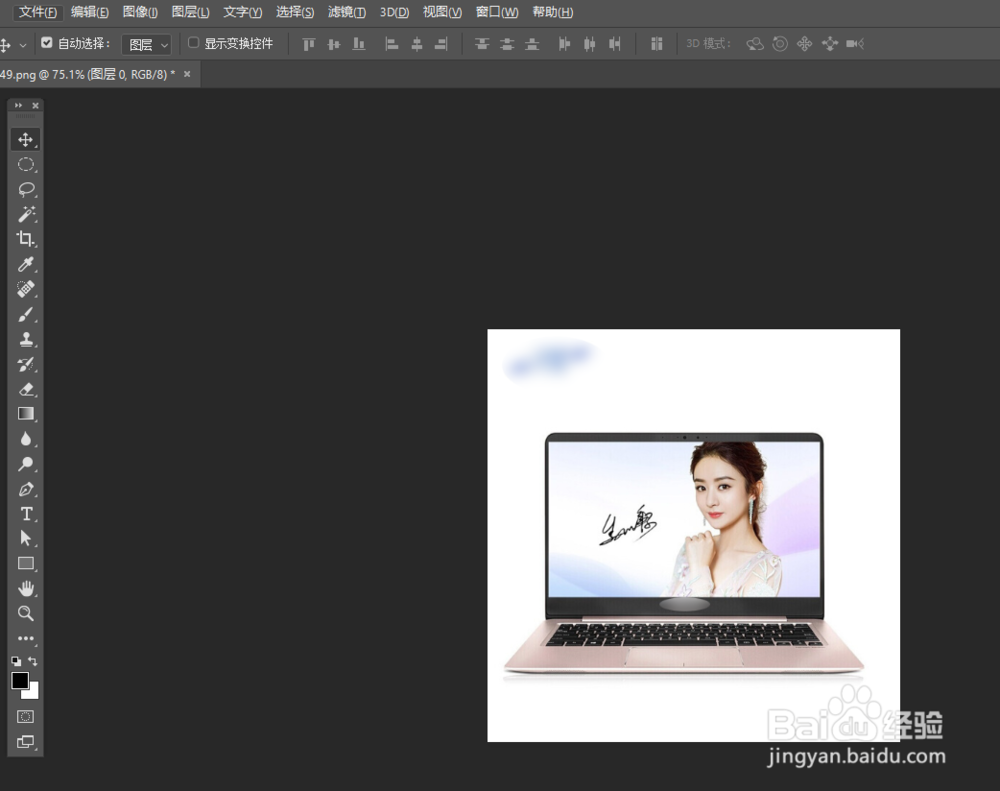Image resolution: width=1000 pixels, height=791 pixels.
Task: Select the Path Selection tool
Action: coord(26,538)
